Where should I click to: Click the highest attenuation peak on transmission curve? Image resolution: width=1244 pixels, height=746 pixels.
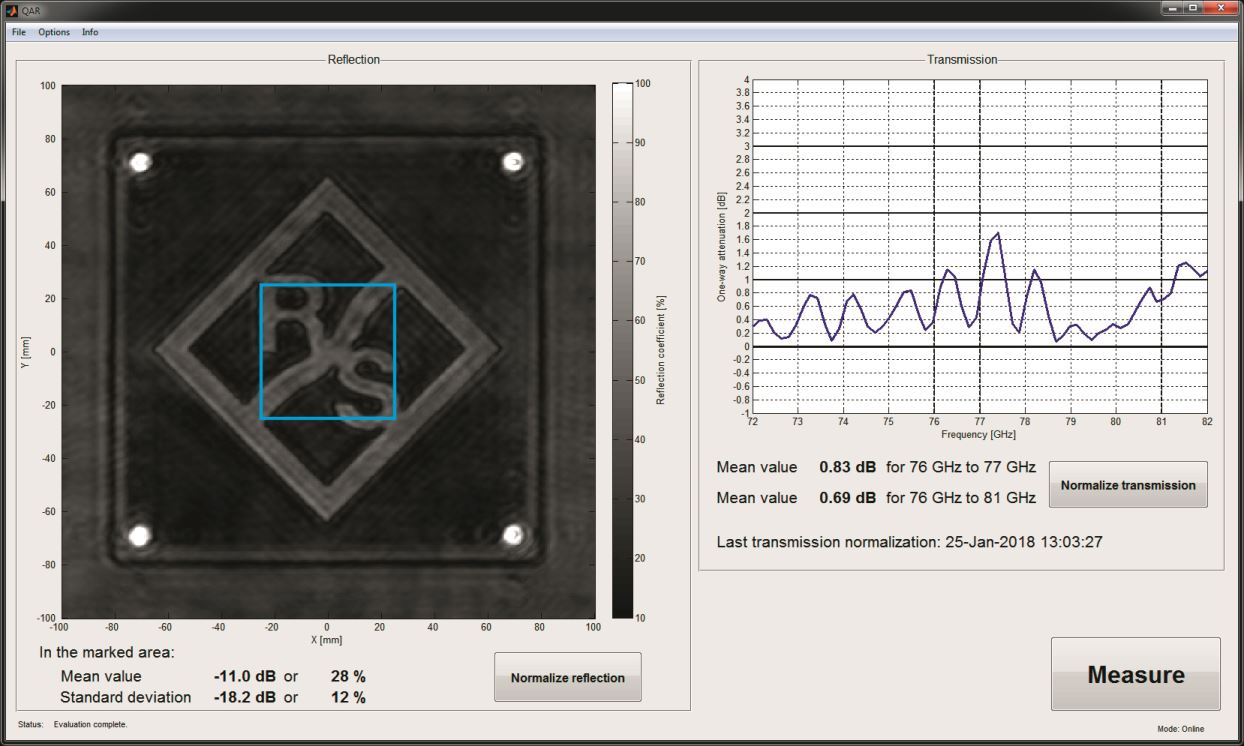[997, 234]
